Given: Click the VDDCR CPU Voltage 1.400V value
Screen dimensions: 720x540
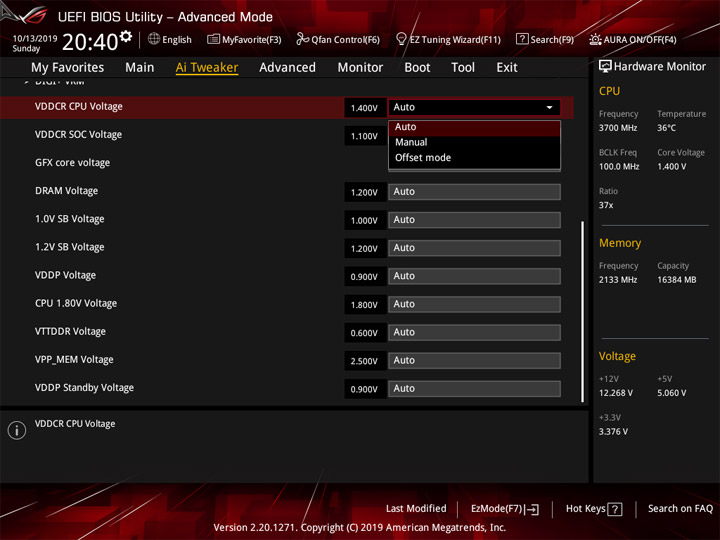Looking at the screenshot, I should point(364,108).
